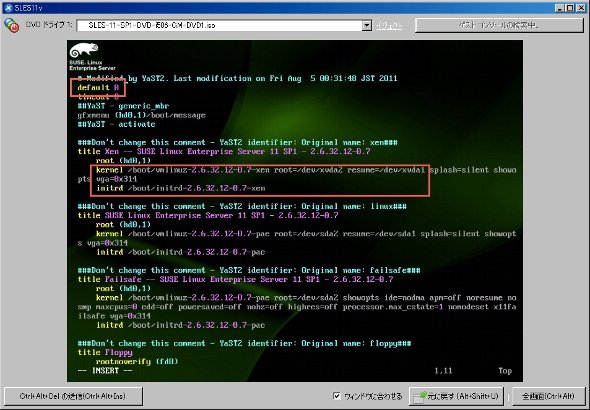Select the SLES-11-SP1-DVD ISO combo box

click(224, 25)
